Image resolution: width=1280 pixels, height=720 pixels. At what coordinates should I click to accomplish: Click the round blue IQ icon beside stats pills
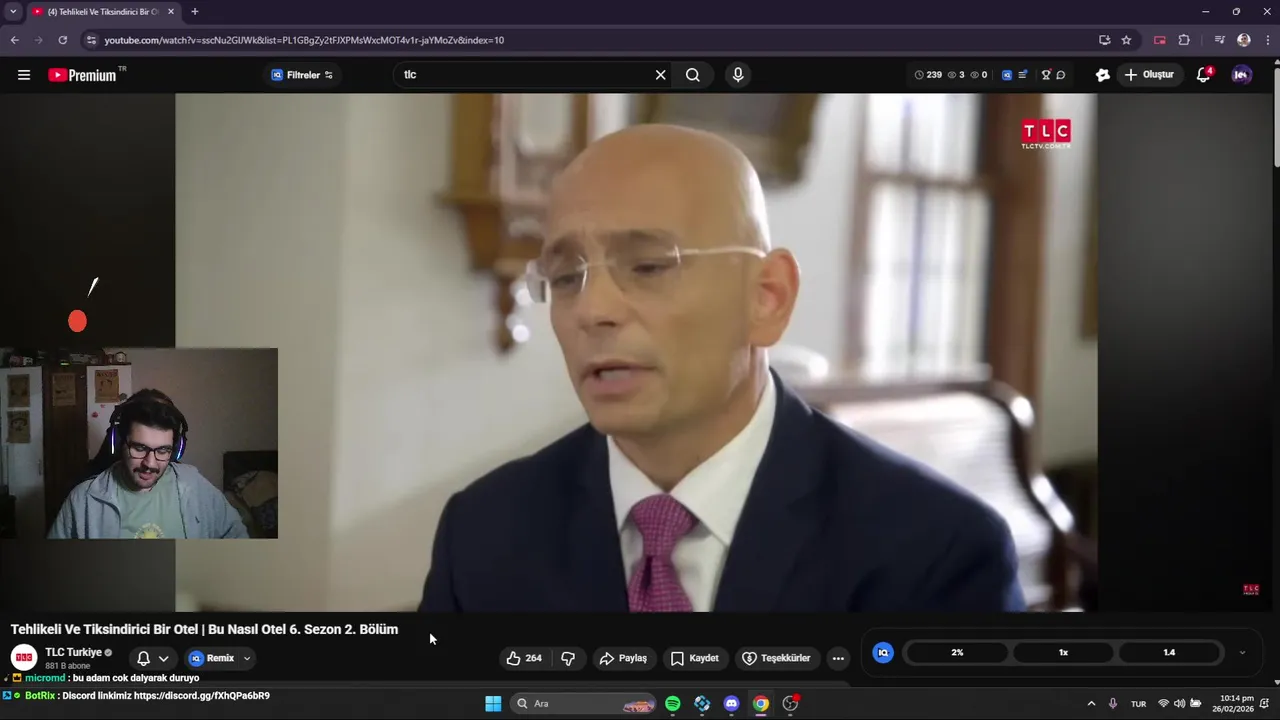[x=883, y=652]
